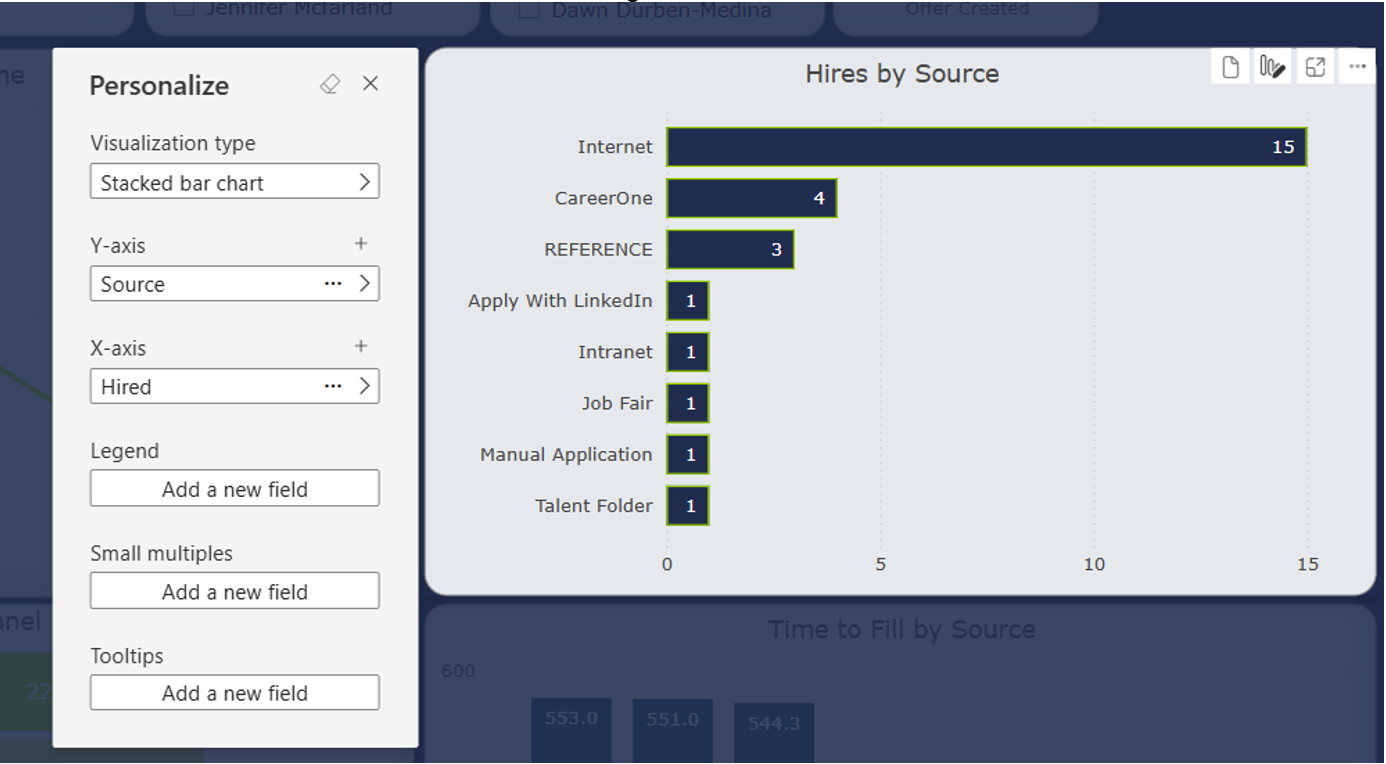Viewport: 1386px width, 764px height.
Task: Click the Personalize this visual icon
Action: click(x=1272, y=67)
